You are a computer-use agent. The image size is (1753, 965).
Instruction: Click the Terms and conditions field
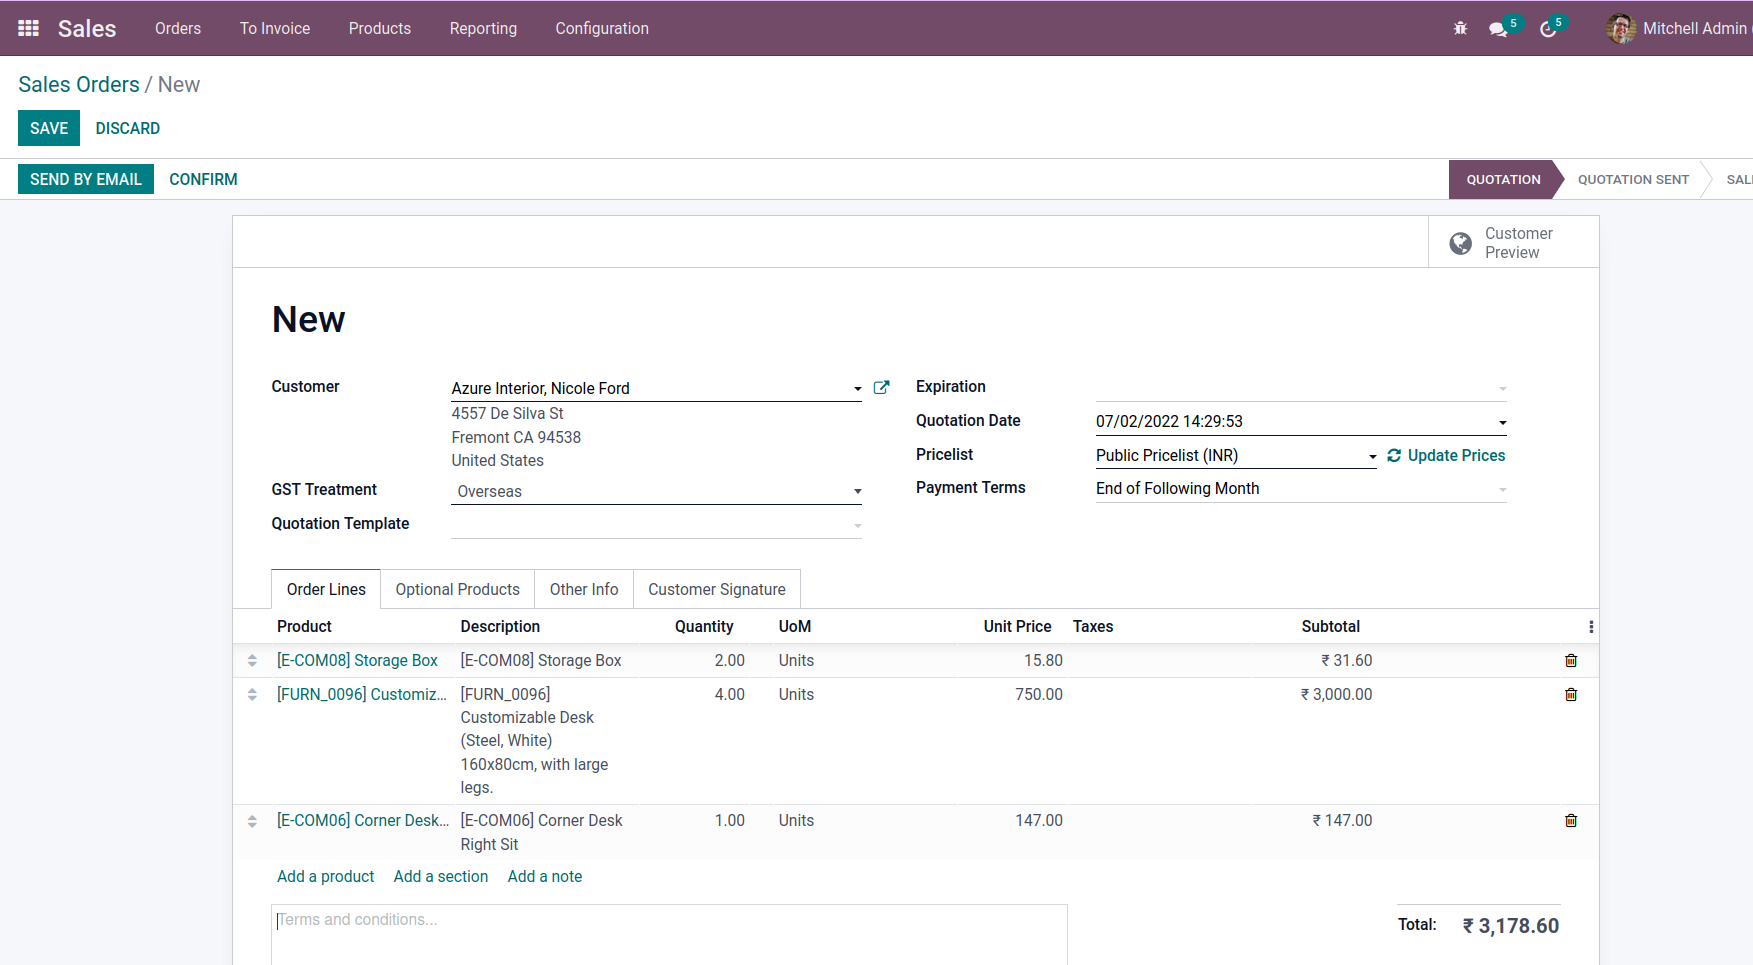tap(668, 934)
